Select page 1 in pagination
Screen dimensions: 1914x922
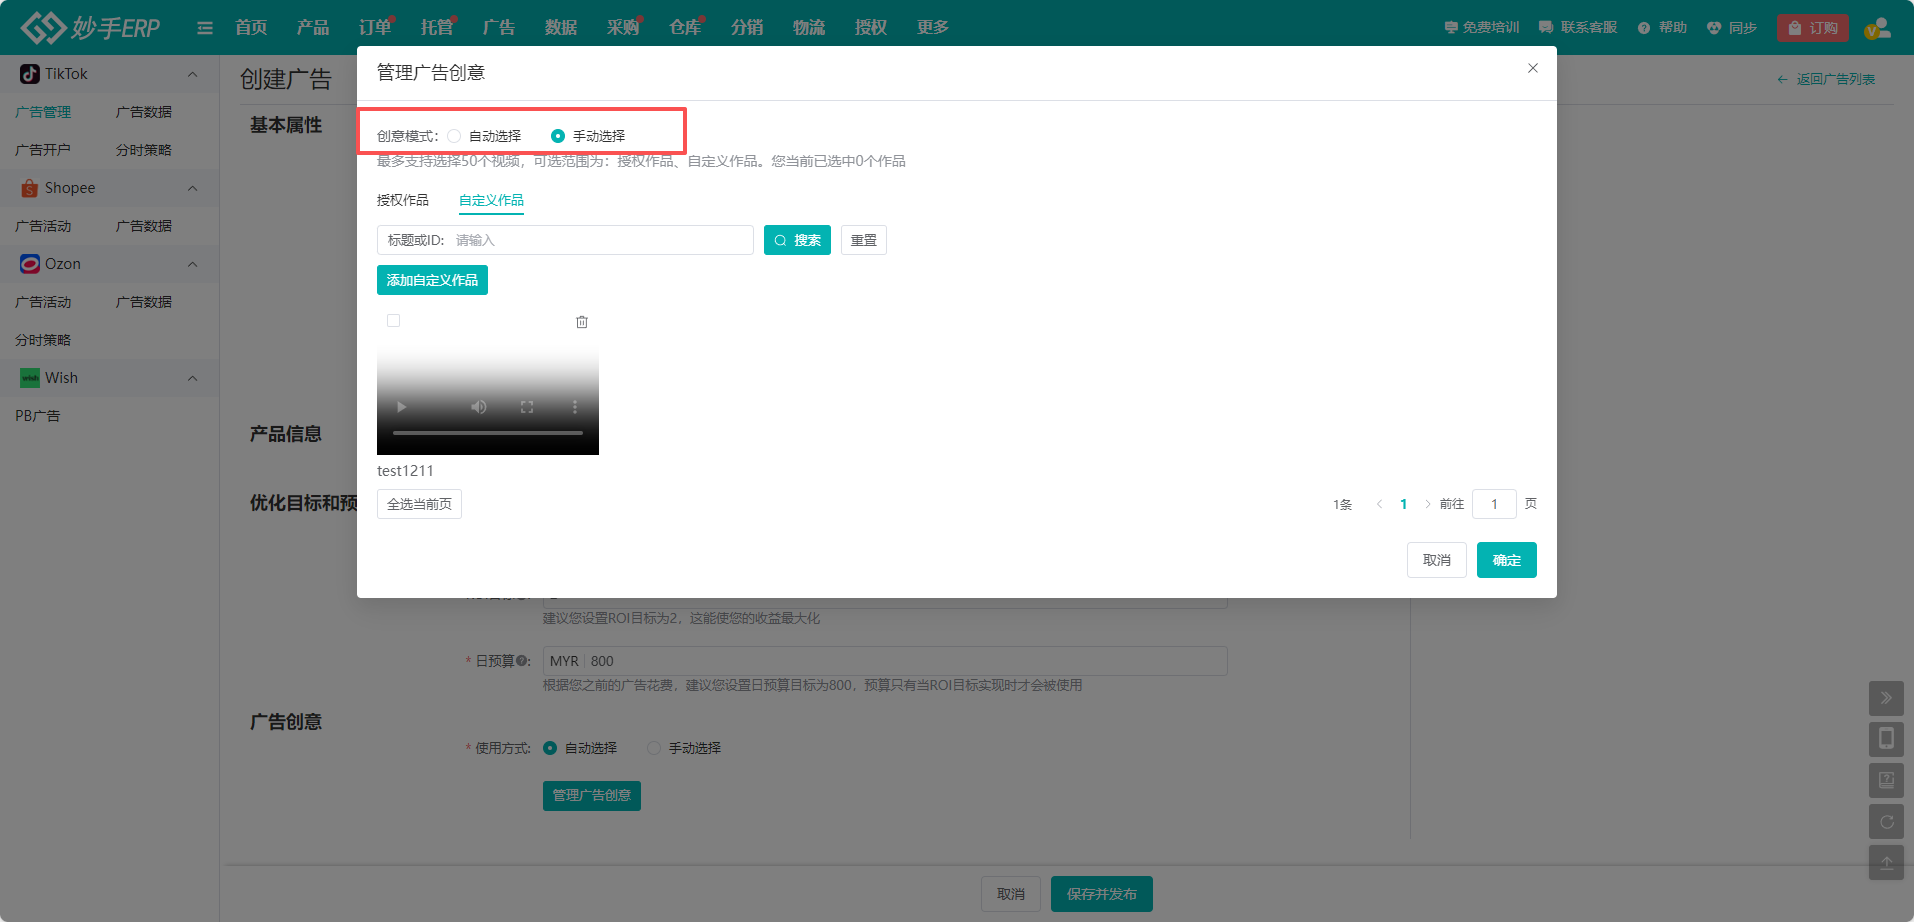pyautogui.click(x=1404, y=504)
